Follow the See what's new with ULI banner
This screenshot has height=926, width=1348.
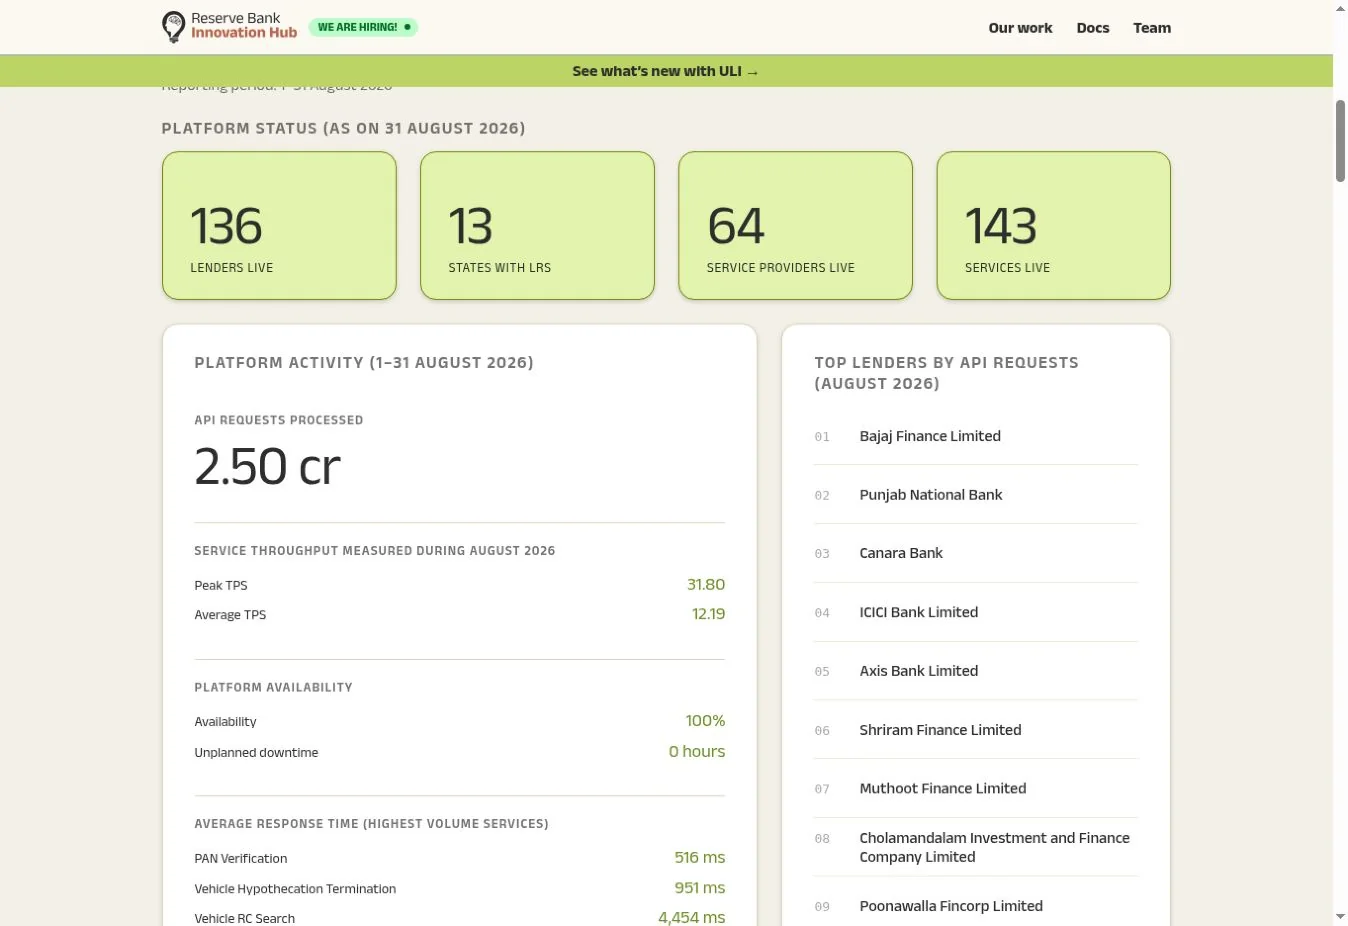point(666,71)
